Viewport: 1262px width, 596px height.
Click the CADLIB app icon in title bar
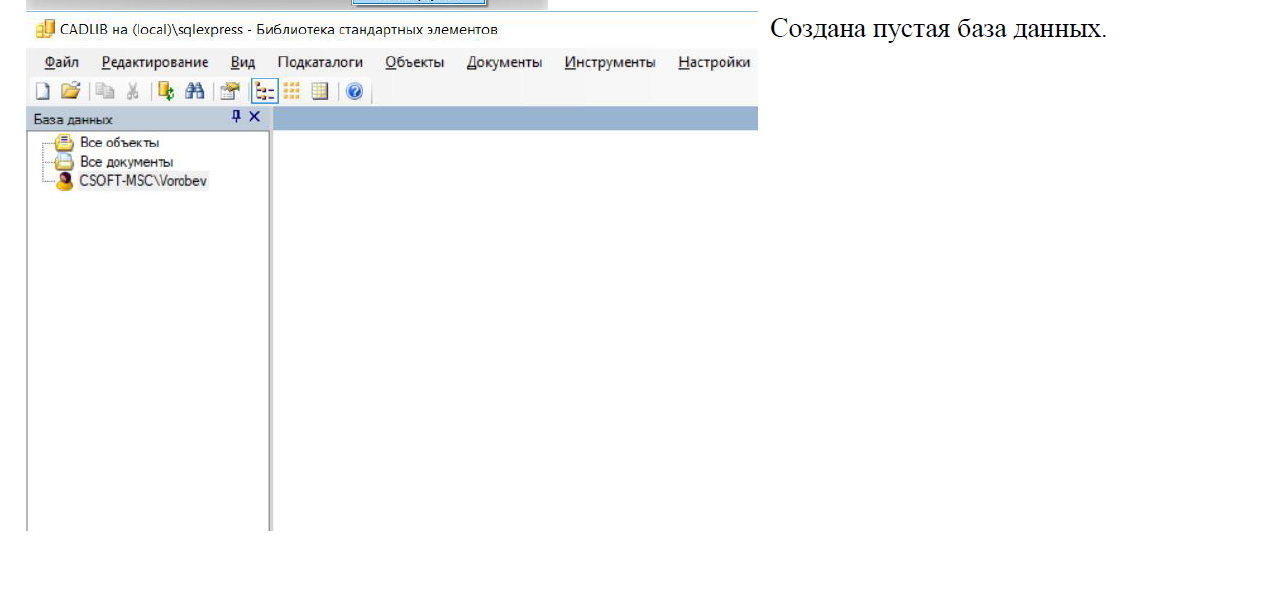tap(45, 30)
